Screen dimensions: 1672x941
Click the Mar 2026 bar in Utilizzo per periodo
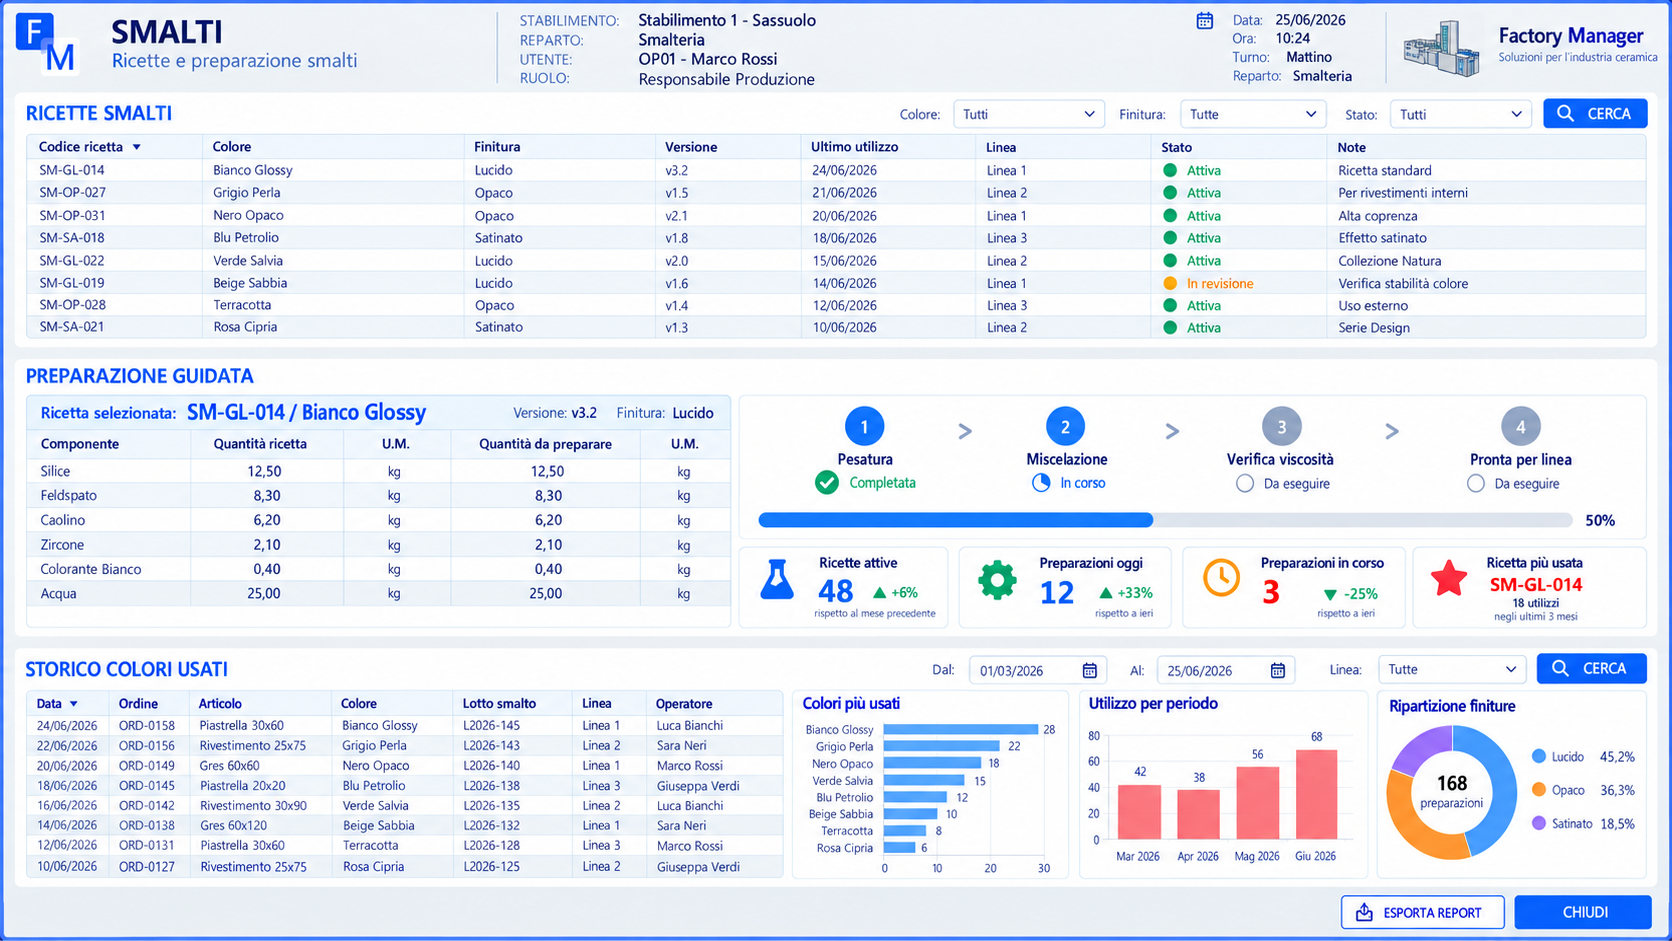(1140, 812)
